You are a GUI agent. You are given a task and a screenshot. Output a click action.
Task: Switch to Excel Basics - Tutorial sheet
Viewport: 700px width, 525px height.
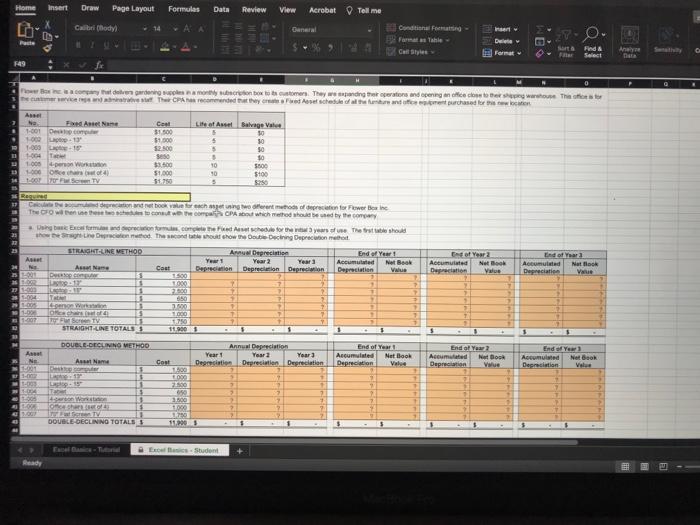tap(86, 450)
